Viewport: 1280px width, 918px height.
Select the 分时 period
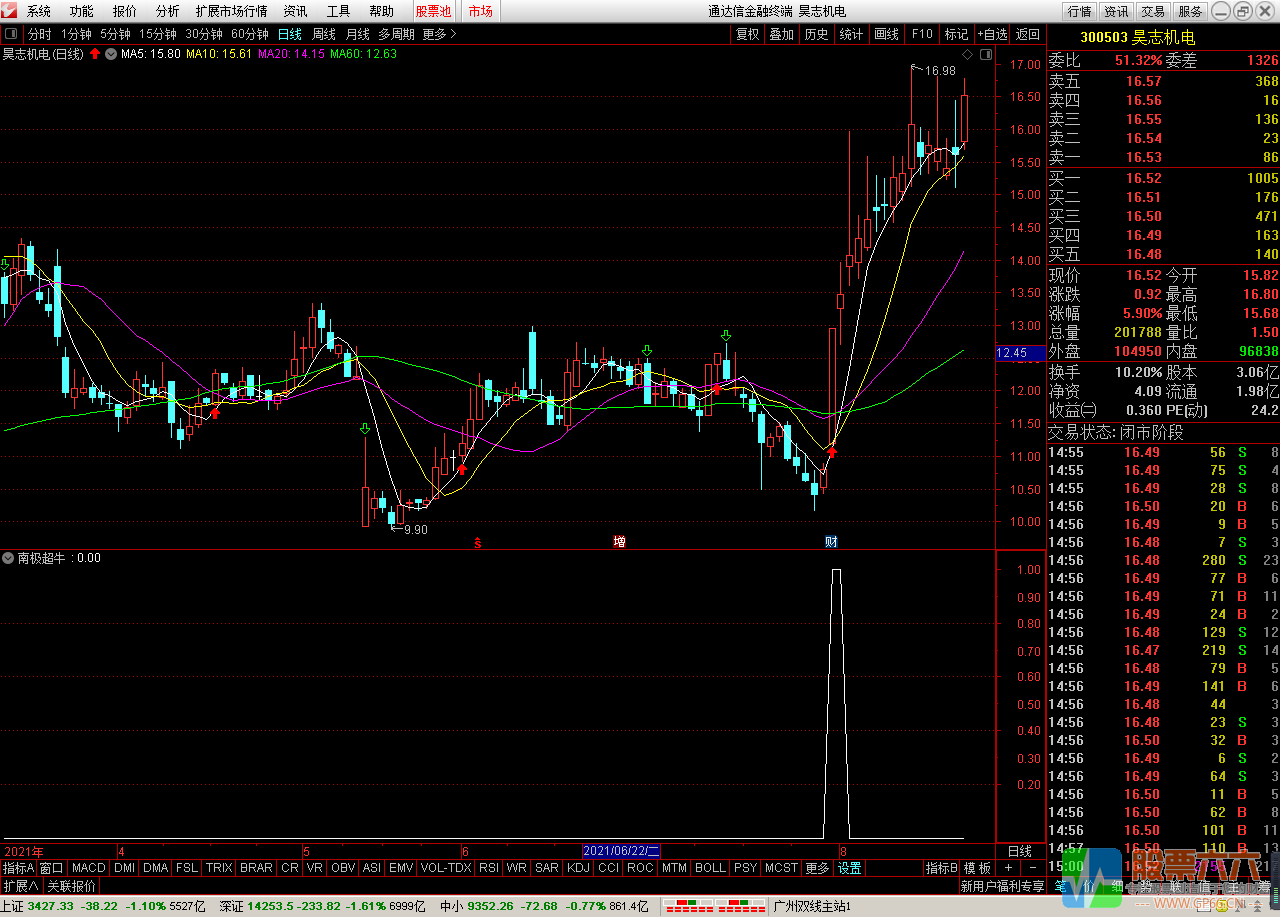click(x=39, y=34)
